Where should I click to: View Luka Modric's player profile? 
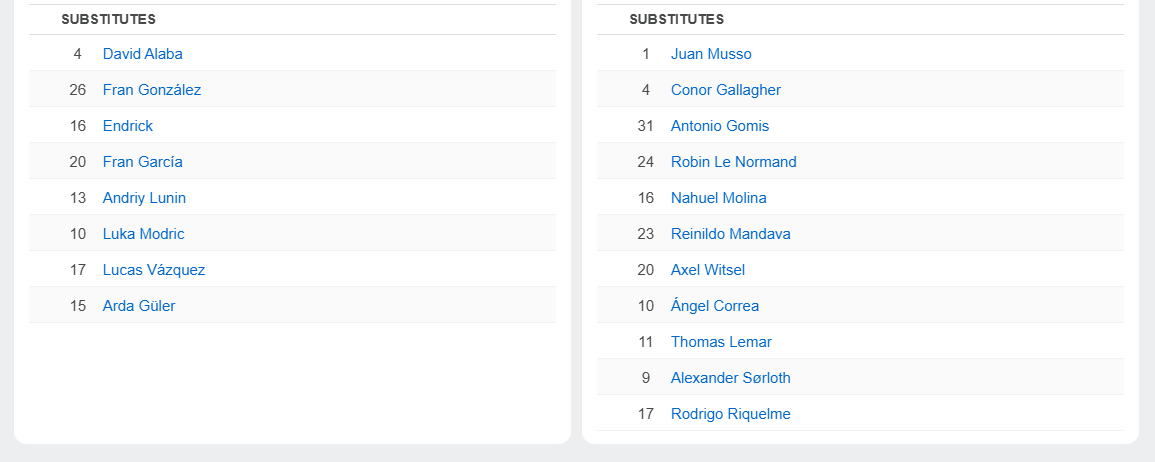pos(143,234)
